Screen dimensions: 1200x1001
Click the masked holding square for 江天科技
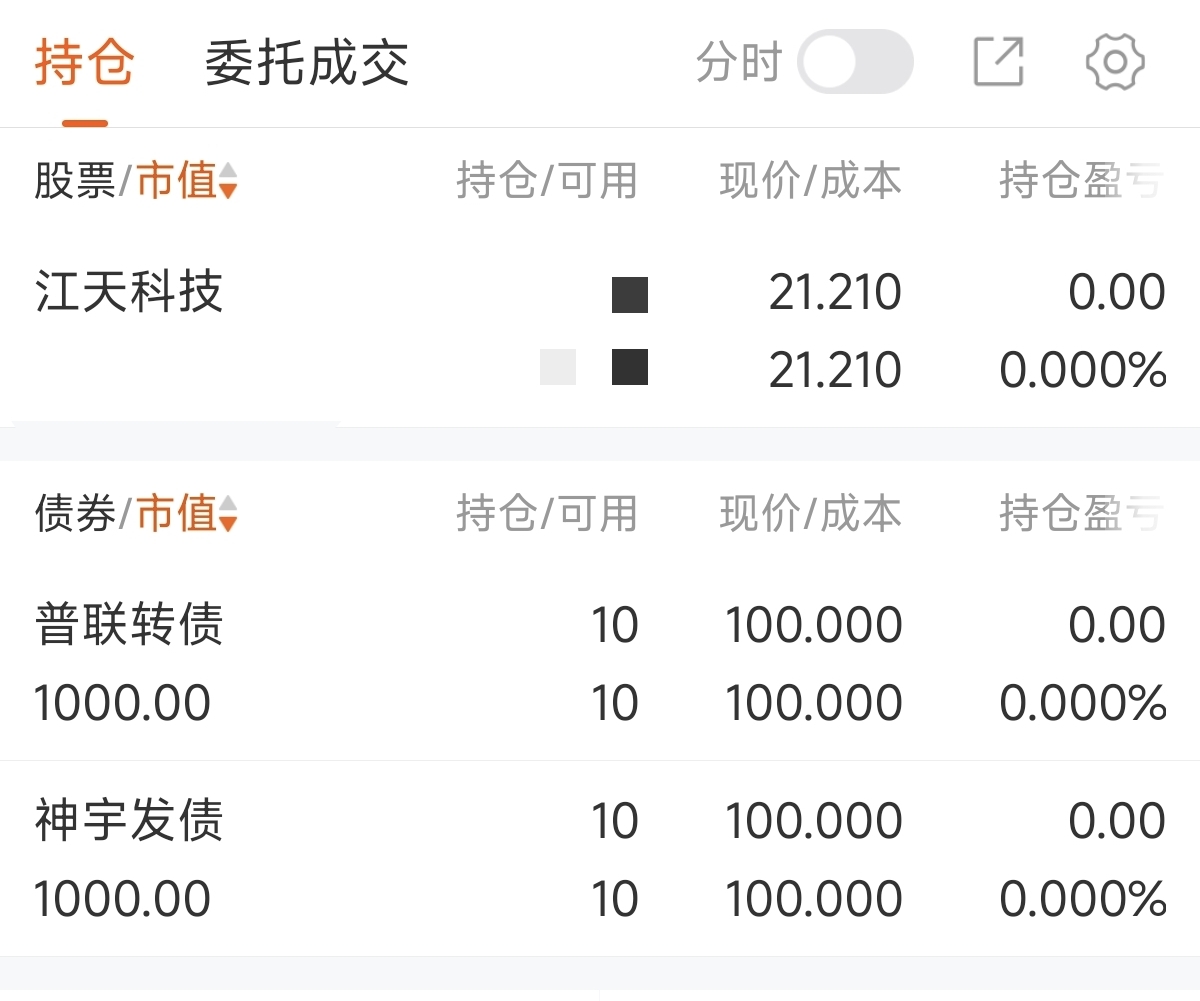coord(630,295)
